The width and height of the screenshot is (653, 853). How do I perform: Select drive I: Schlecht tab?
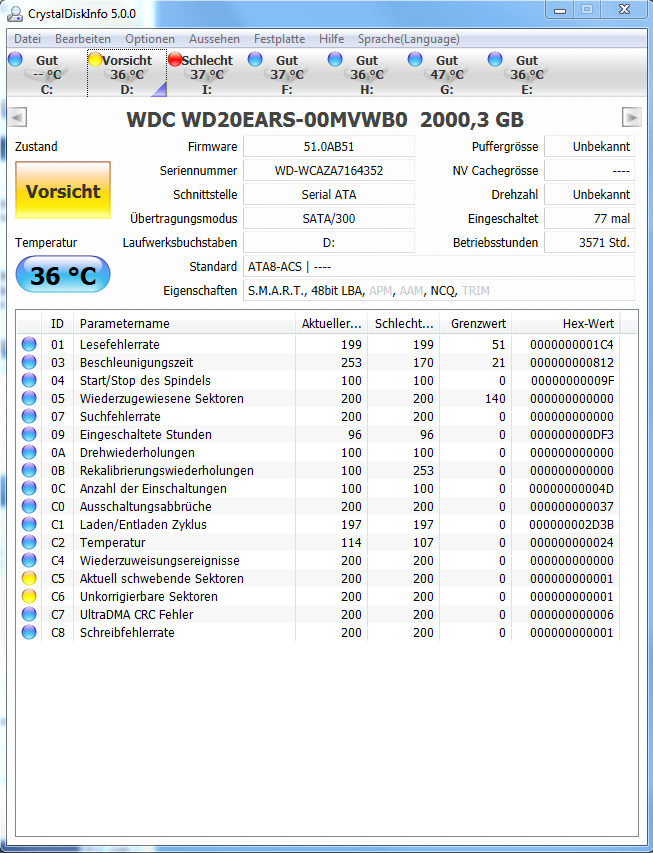click(207, 74)
